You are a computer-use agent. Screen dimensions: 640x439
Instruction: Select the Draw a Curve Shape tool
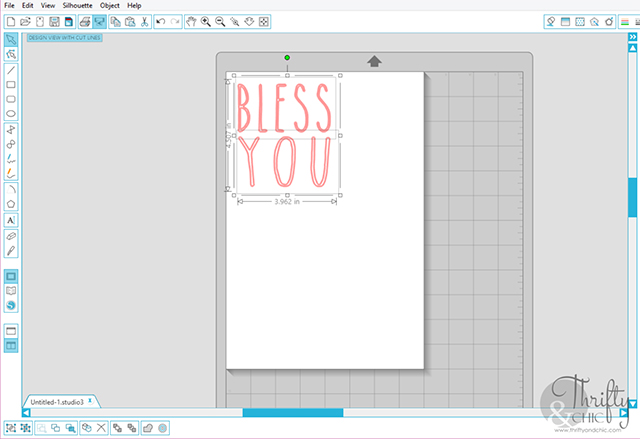(11, 144)
